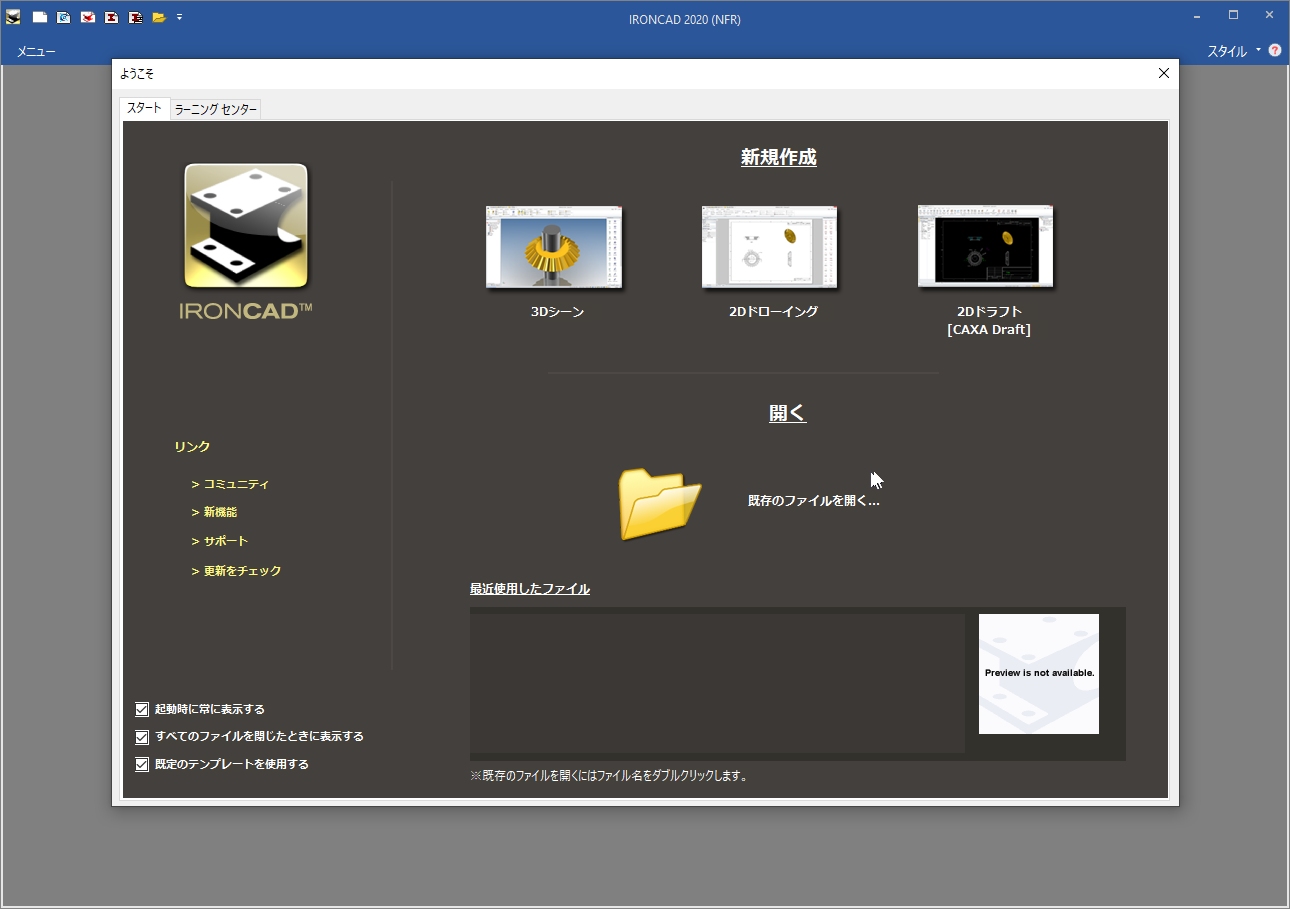Uncheck 起動時に常に表示する checkbox

point(142,710)
